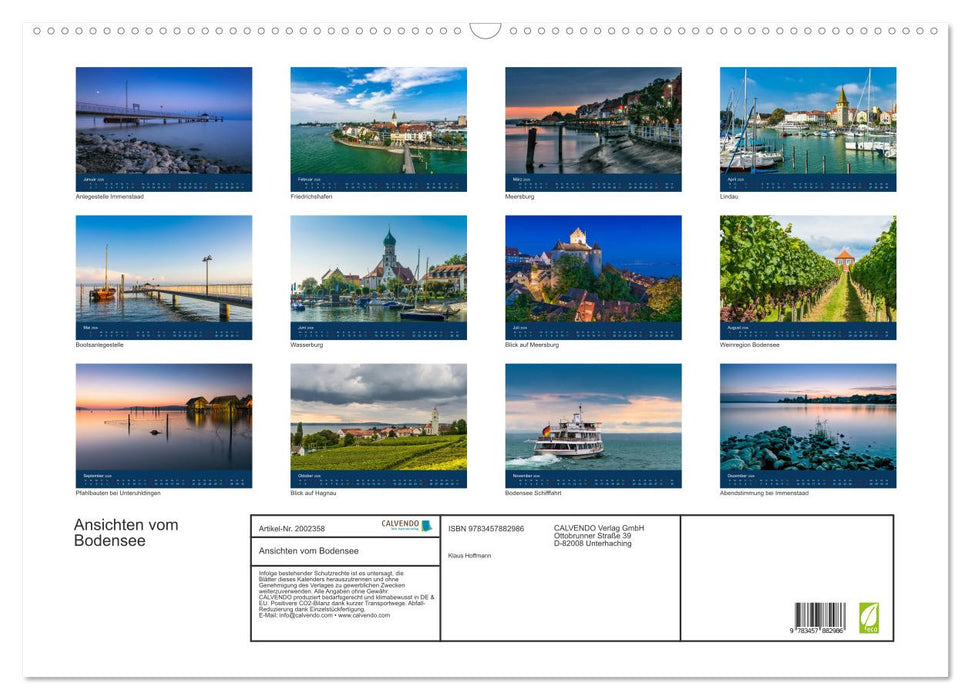971x700 pixels.
Task: Select the Artikel-Nr. 2002358 field
Action: click(x=291, y=527)
